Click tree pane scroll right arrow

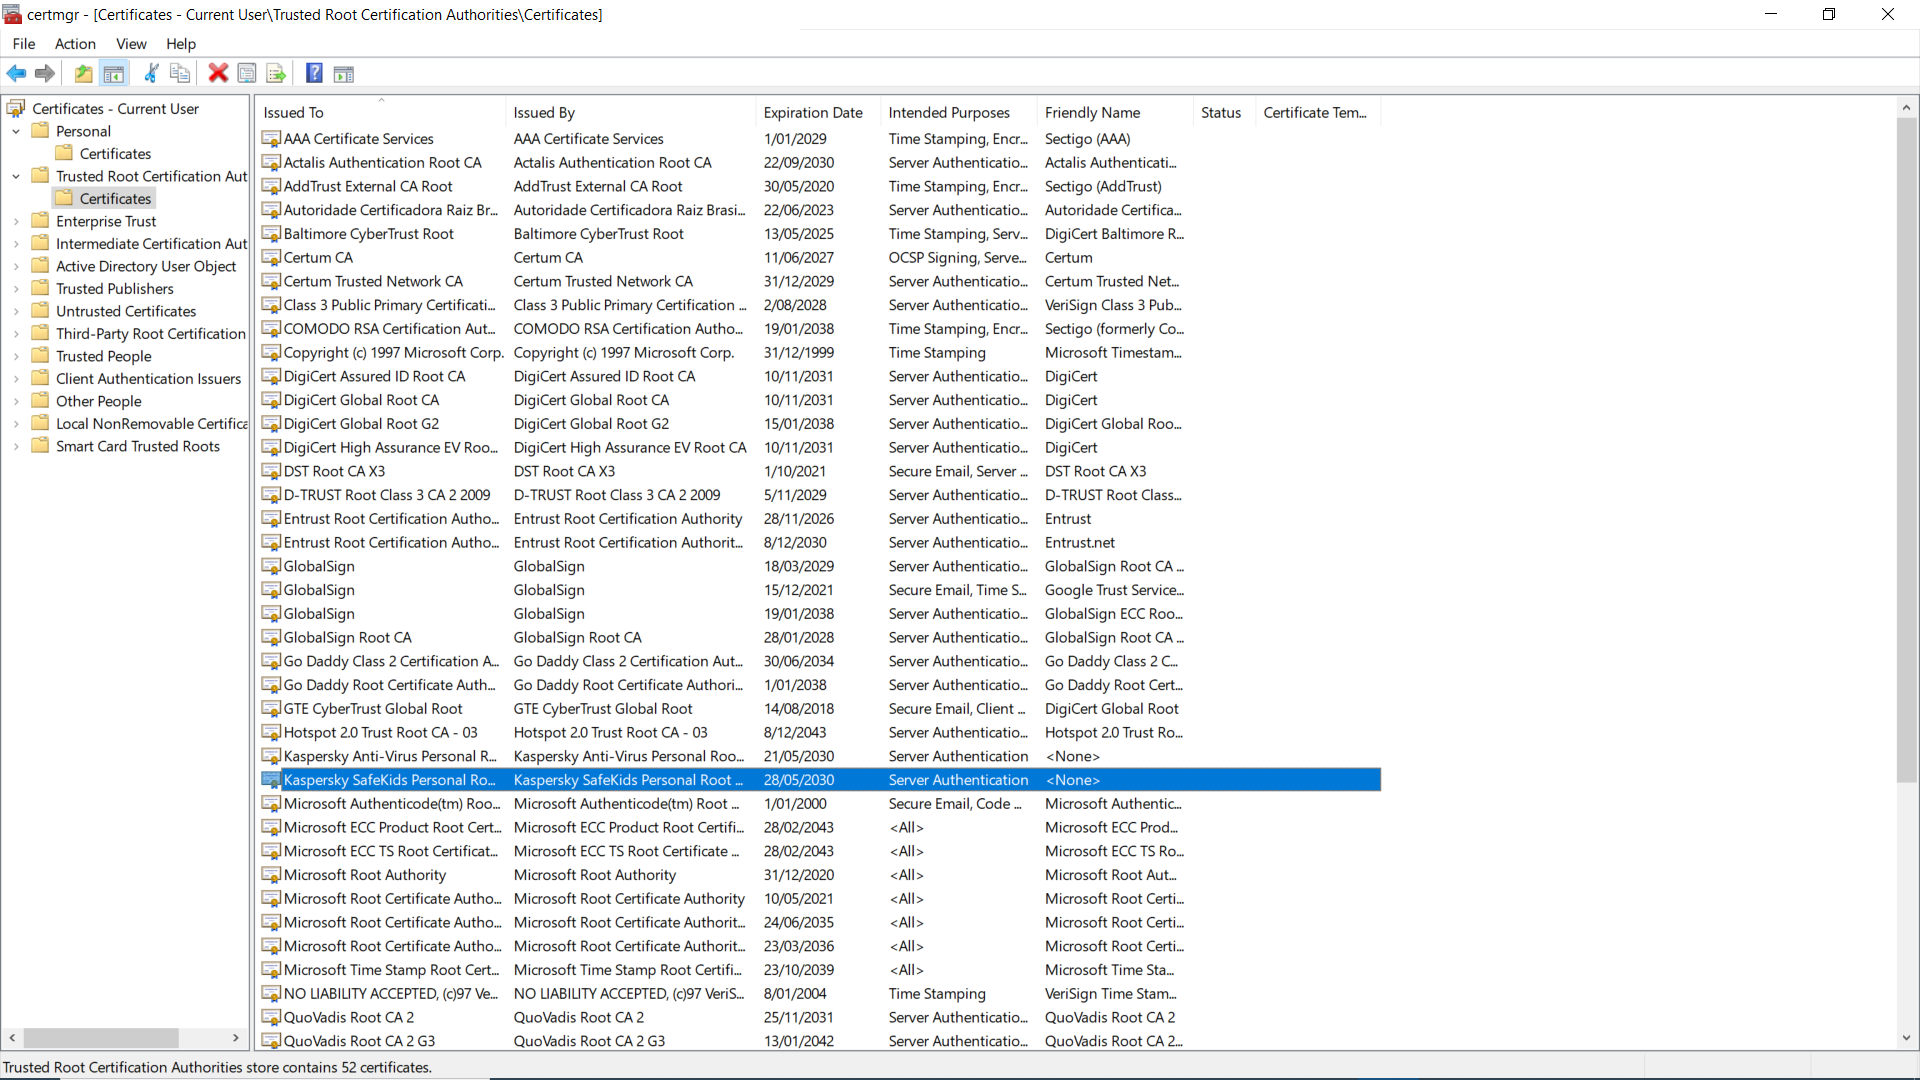click(235, 1038)
